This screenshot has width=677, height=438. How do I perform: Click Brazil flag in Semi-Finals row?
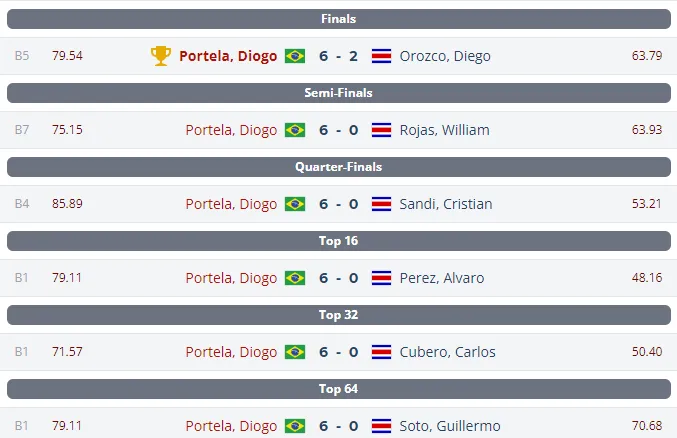coord(295,130)
